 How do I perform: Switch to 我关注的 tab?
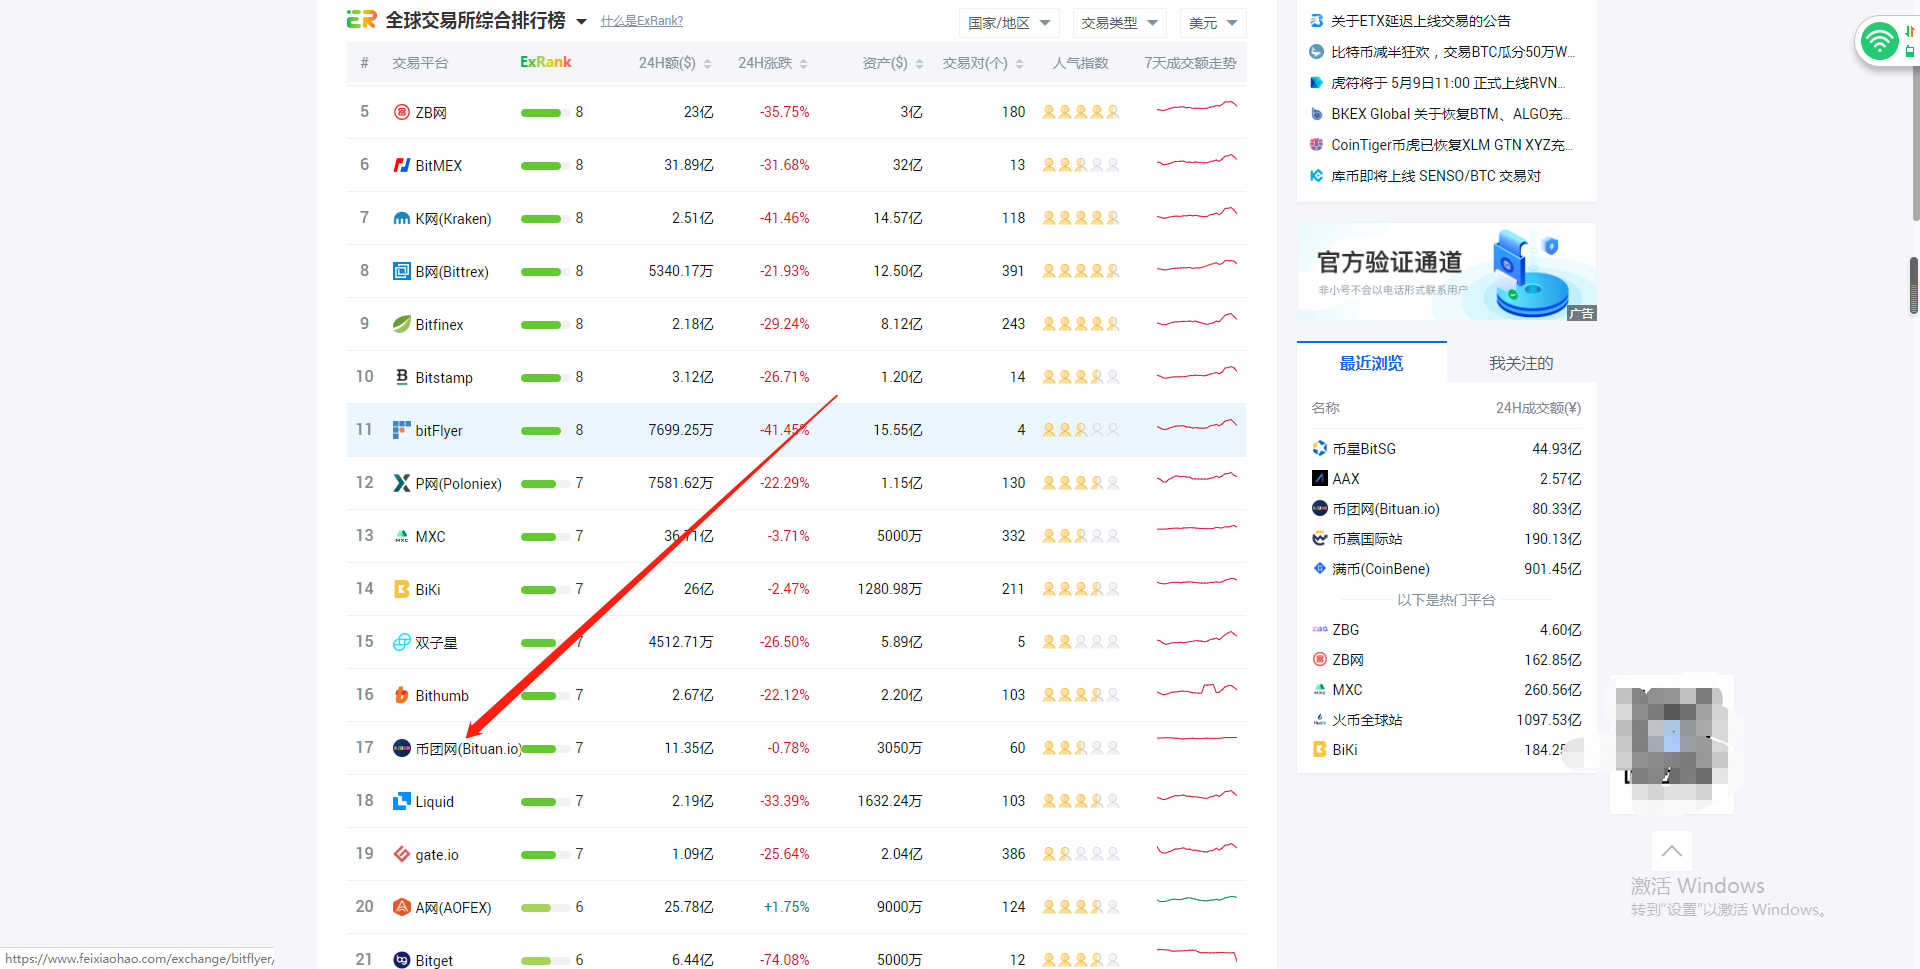click(1521, 363)
